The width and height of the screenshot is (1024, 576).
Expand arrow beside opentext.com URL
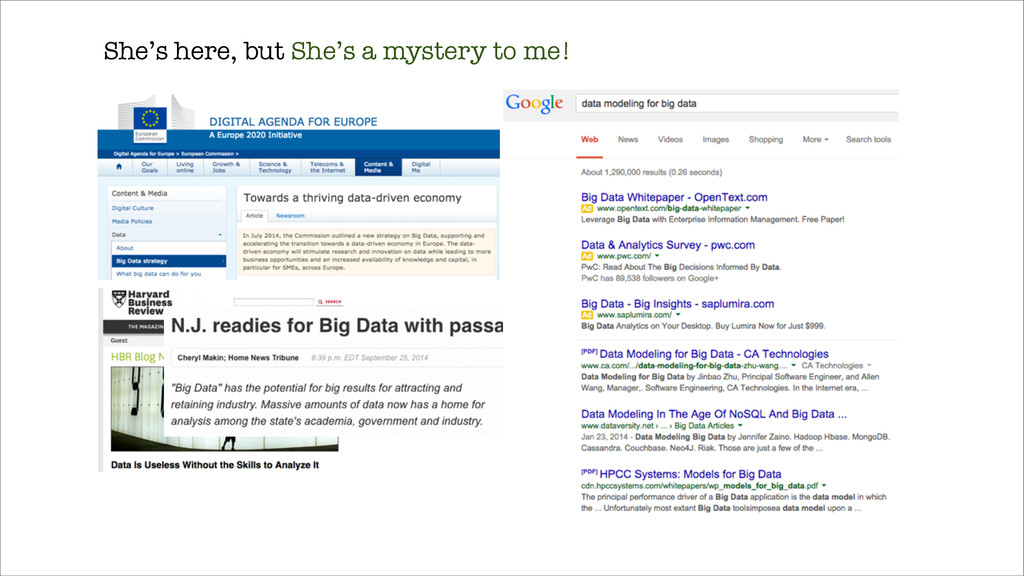pos(748,208)
